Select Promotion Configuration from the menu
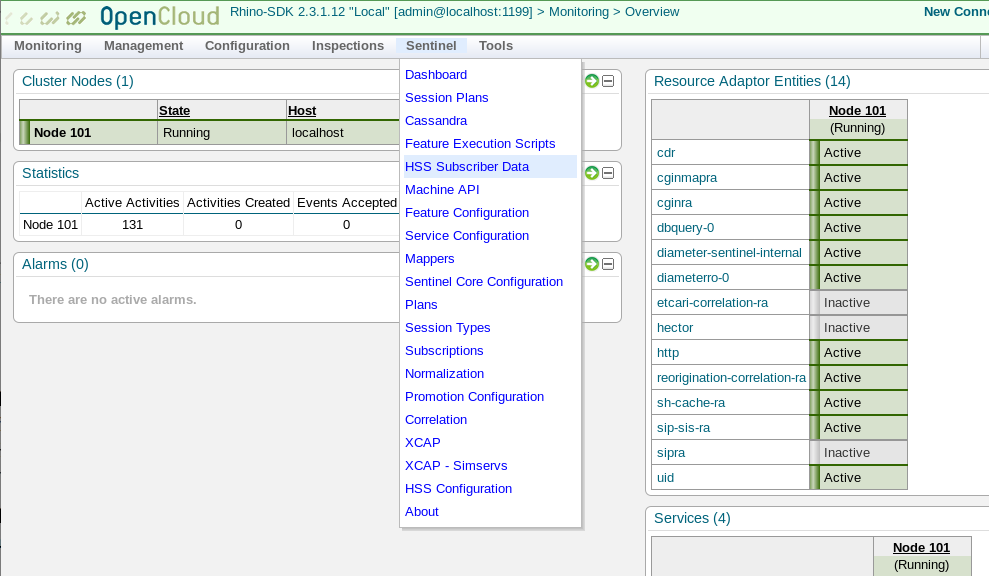The image size is (989, 576). (x=474, y=397)
